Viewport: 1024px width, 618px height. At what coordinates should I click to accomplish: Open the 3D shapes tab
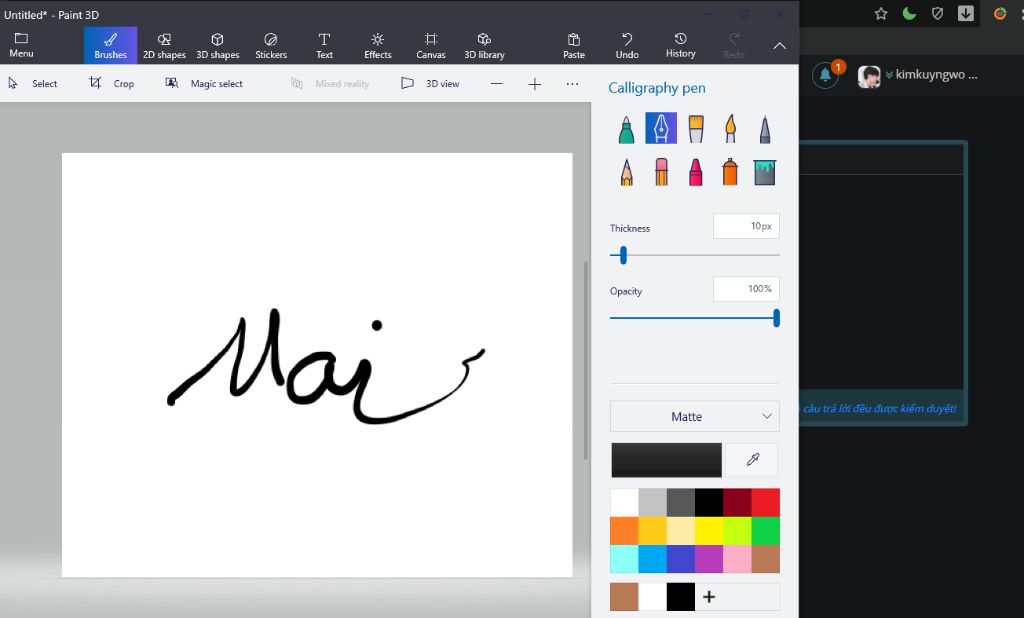[217, 45]
